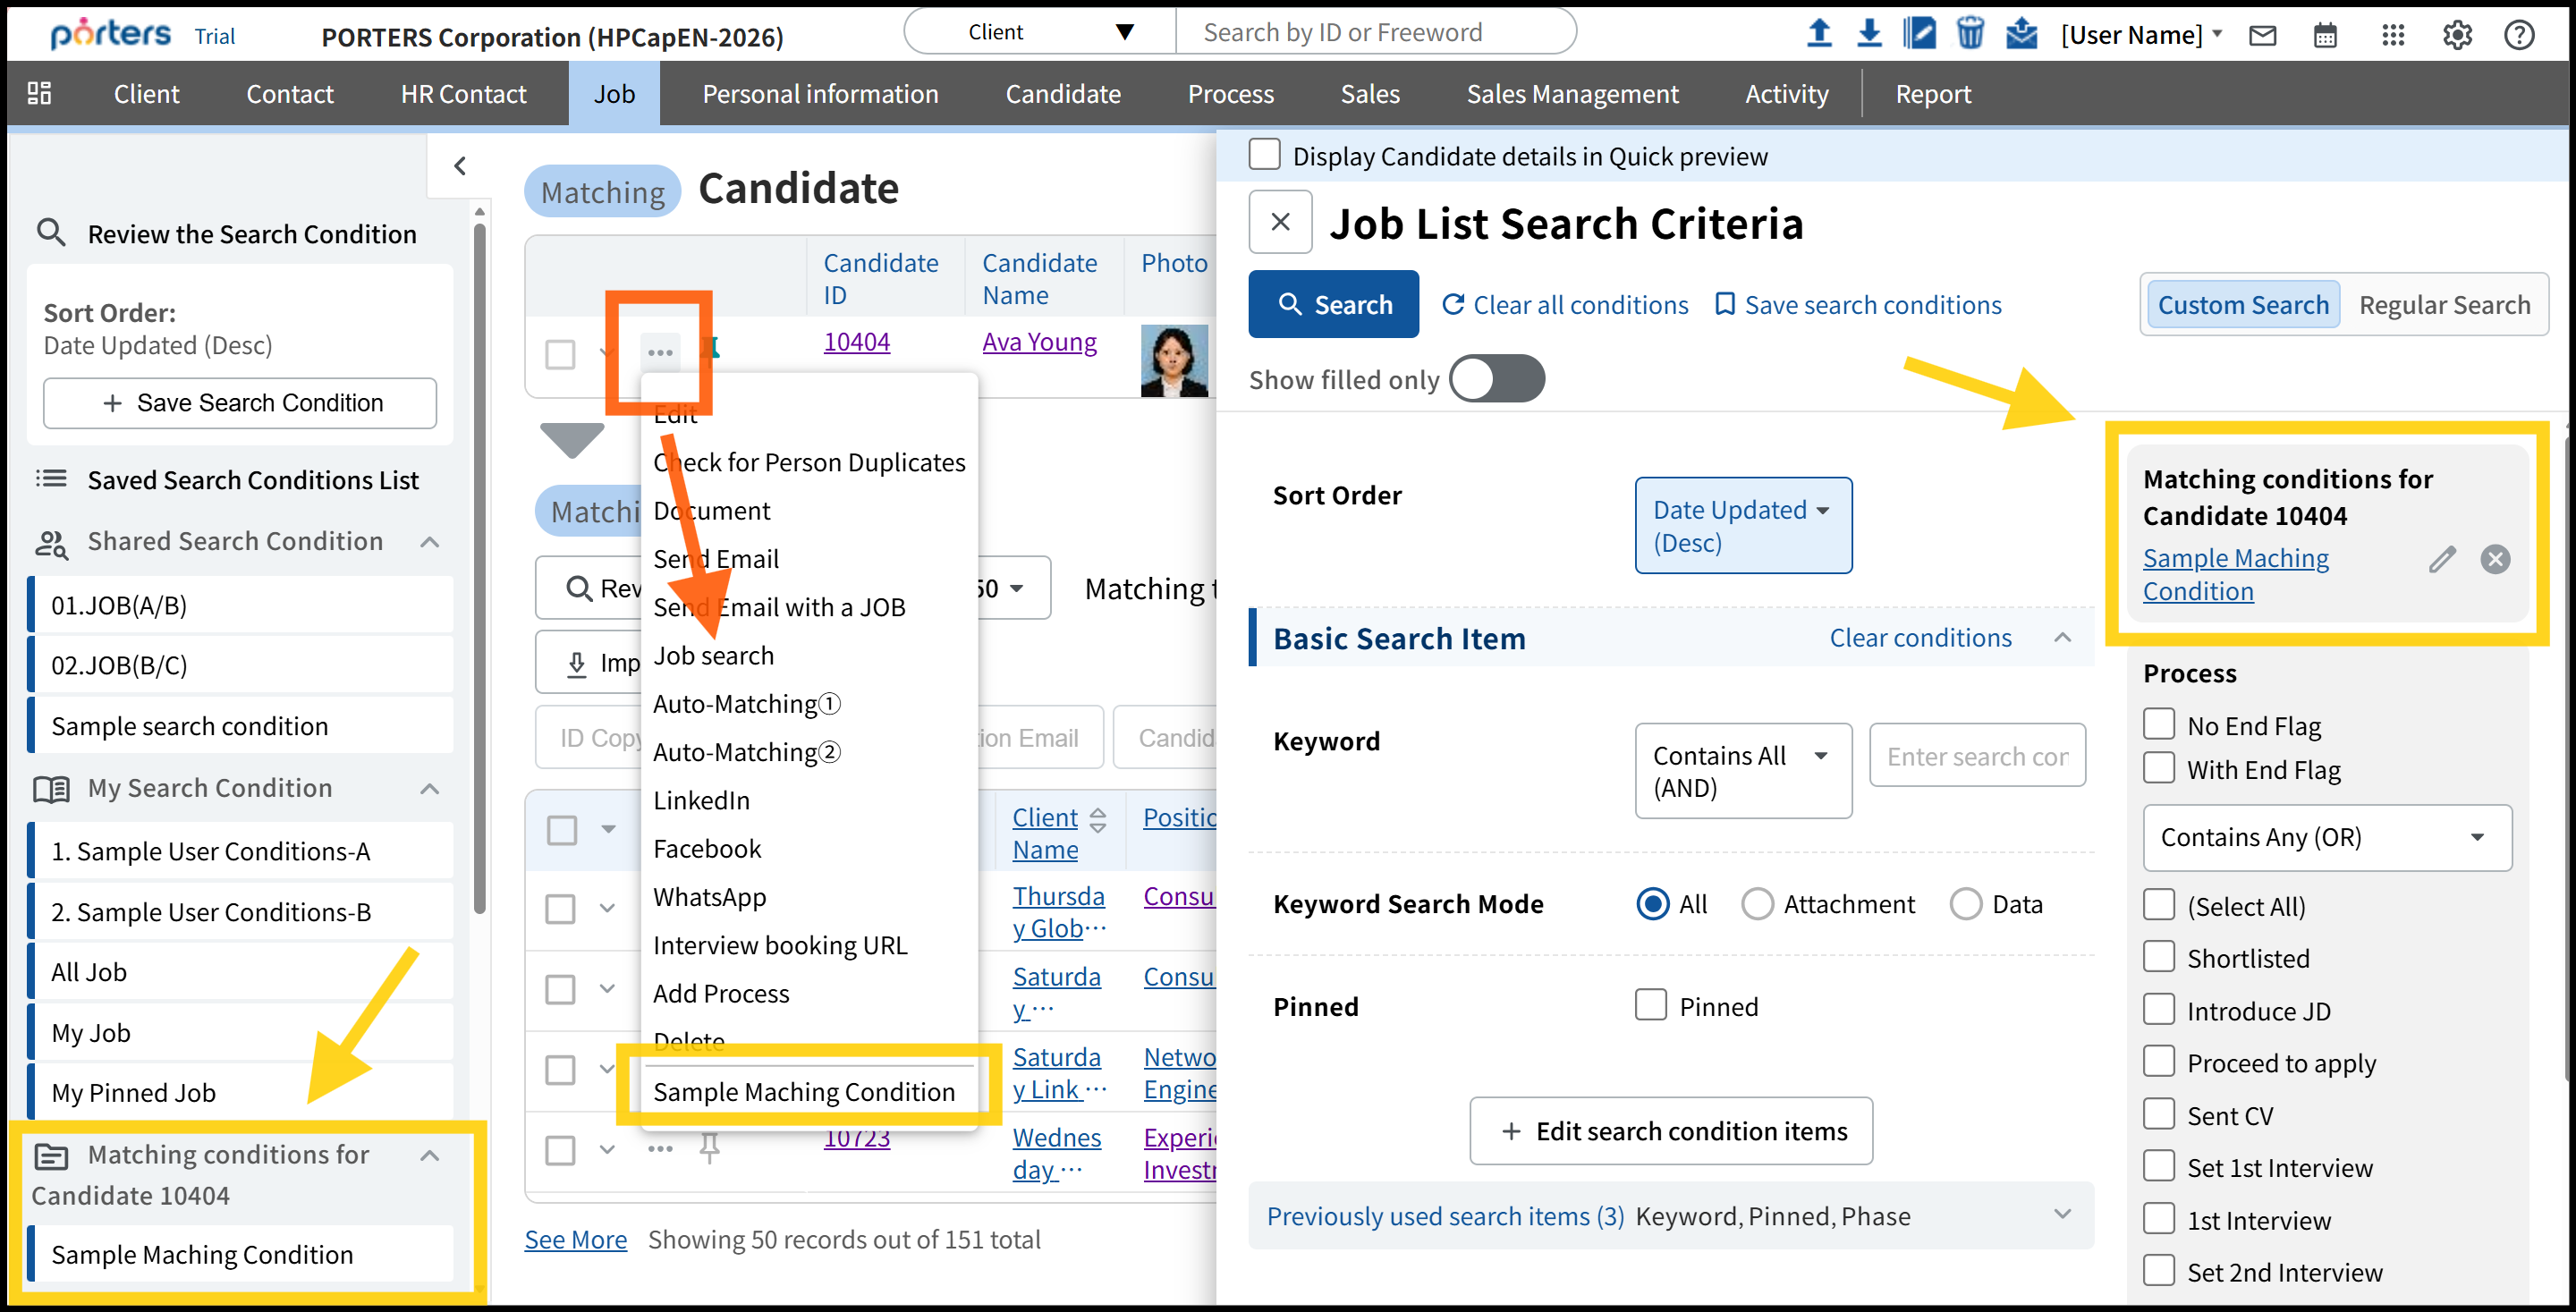Toggle the Show filled only switch
Viewport: 2576px width, 1312px height.
[1496, 379]
